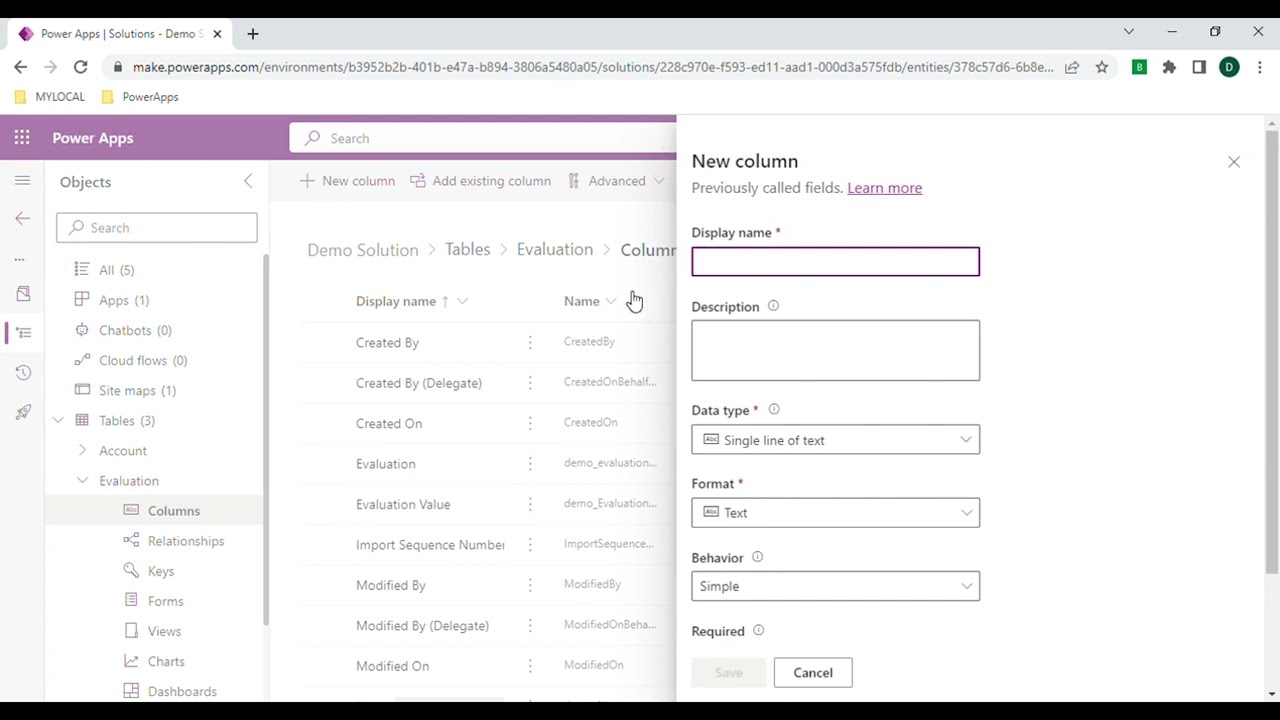Image resolution: width=1280 pixels, height=720 pixels.
Task: Select All (5) in Objects list
Action: pos(116,270)
